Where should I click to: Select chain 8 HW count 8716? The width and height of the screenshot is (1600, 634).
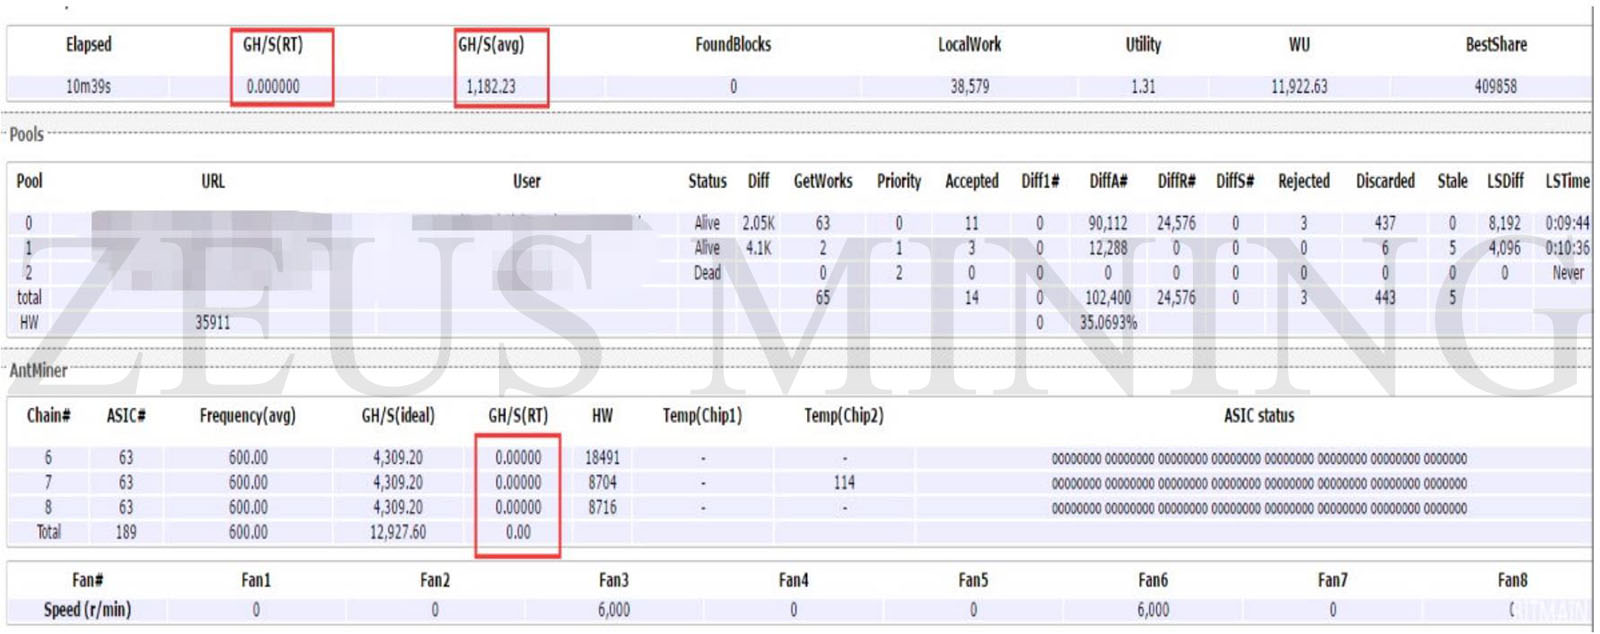[x=602, y=507]
